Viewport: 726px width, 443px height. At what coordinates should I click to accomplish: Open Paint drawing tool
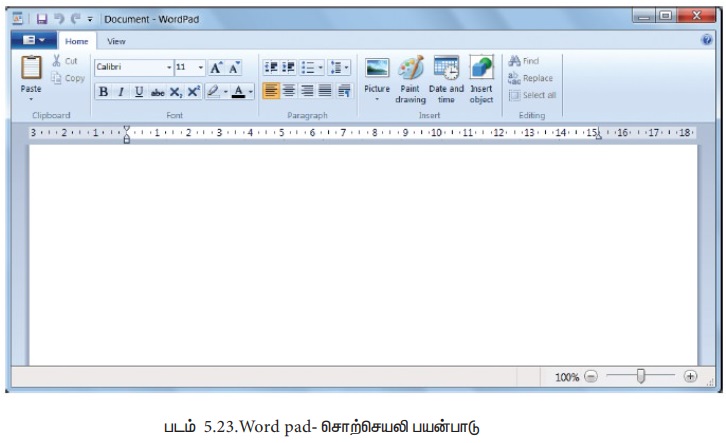[x=410, y=69]
